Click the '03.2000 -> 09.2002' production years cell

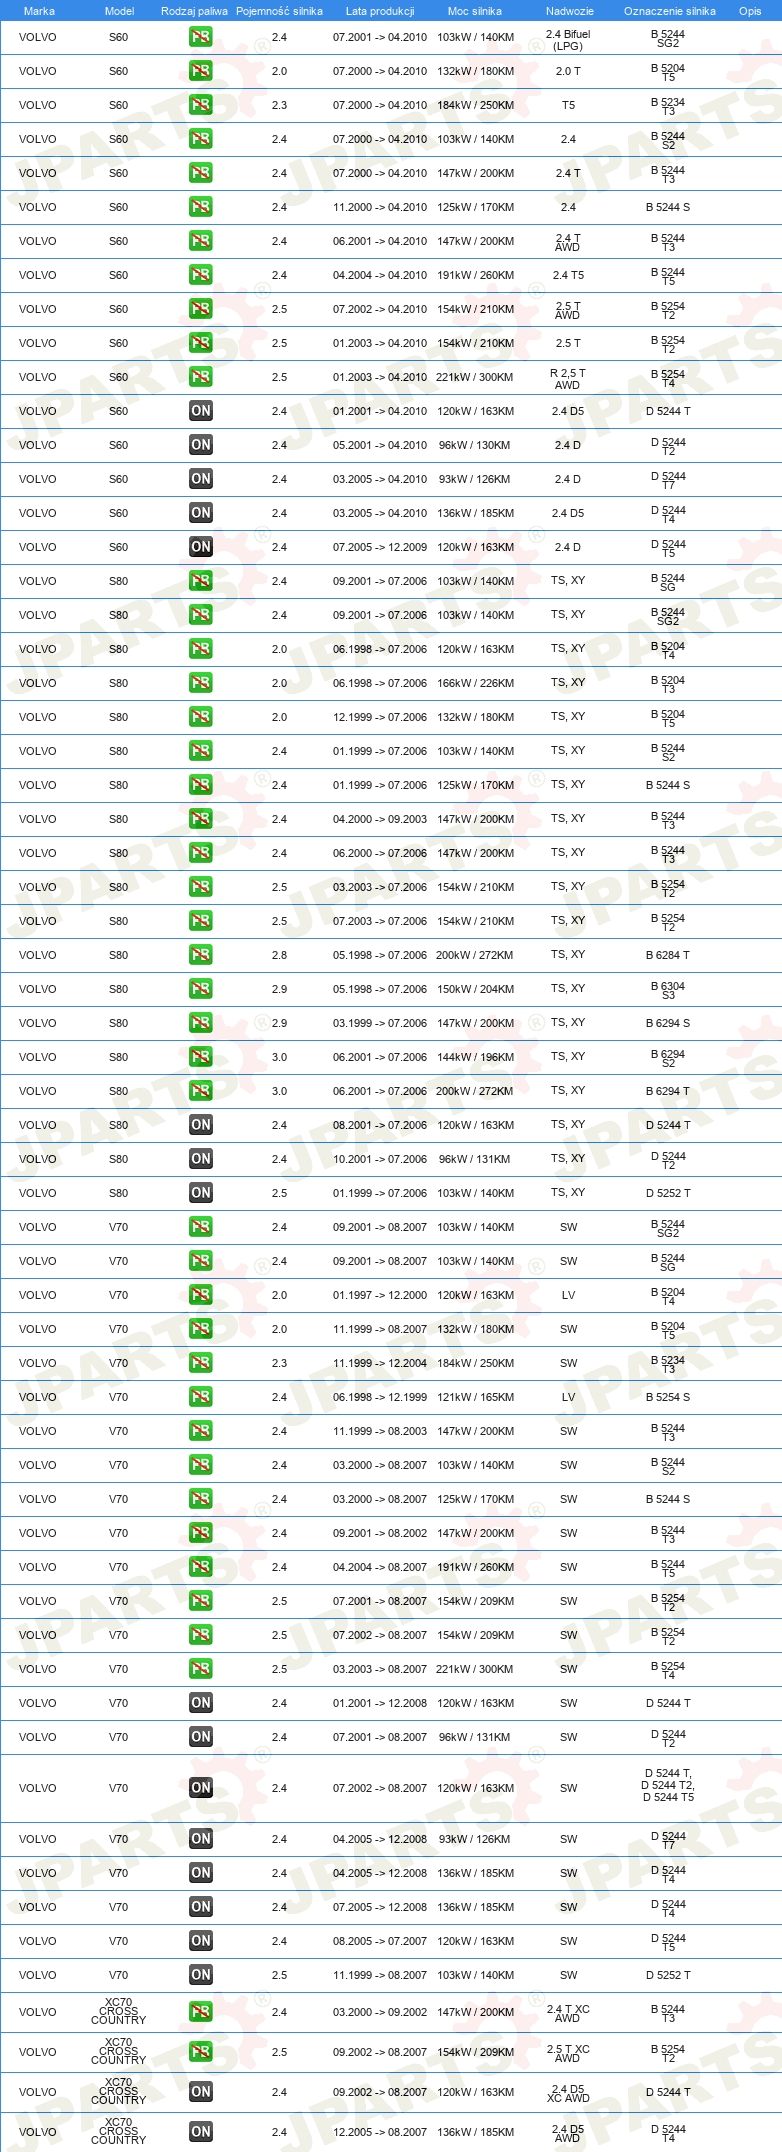point(380,2012)
